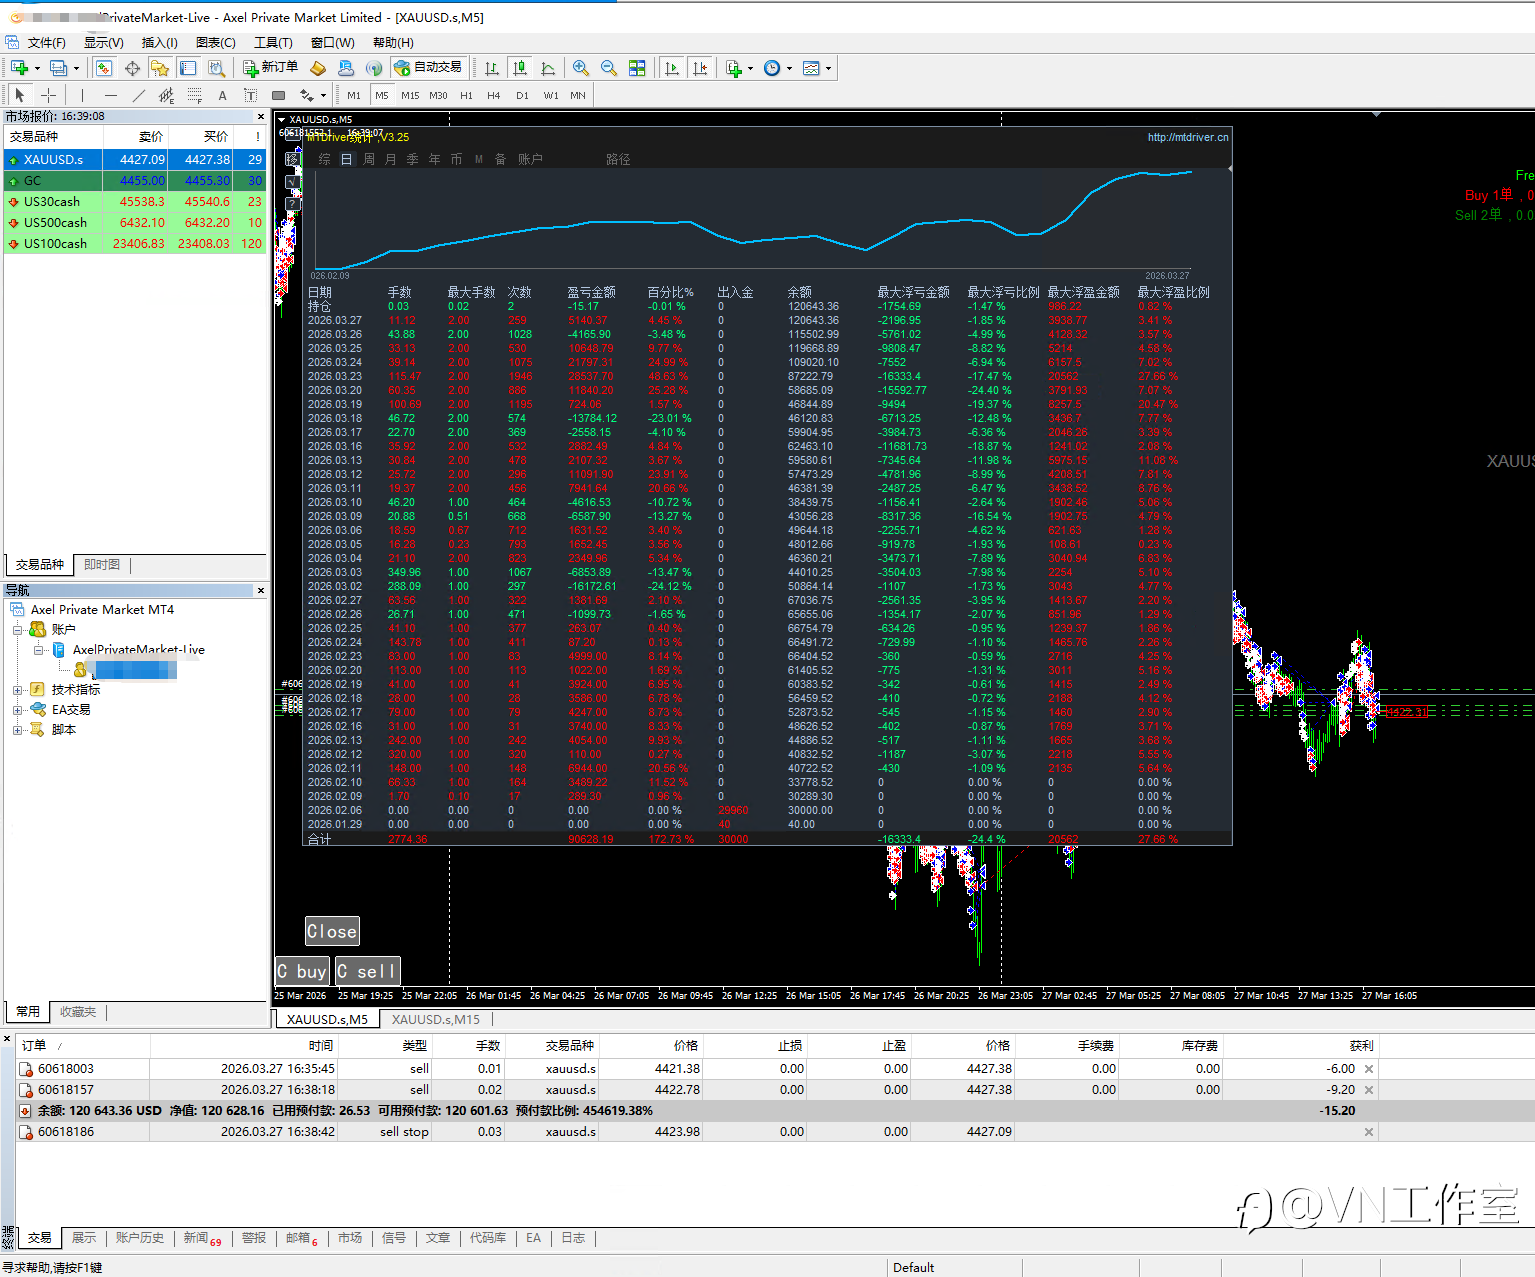Switch chart to line chart mode

coord(548,68)
